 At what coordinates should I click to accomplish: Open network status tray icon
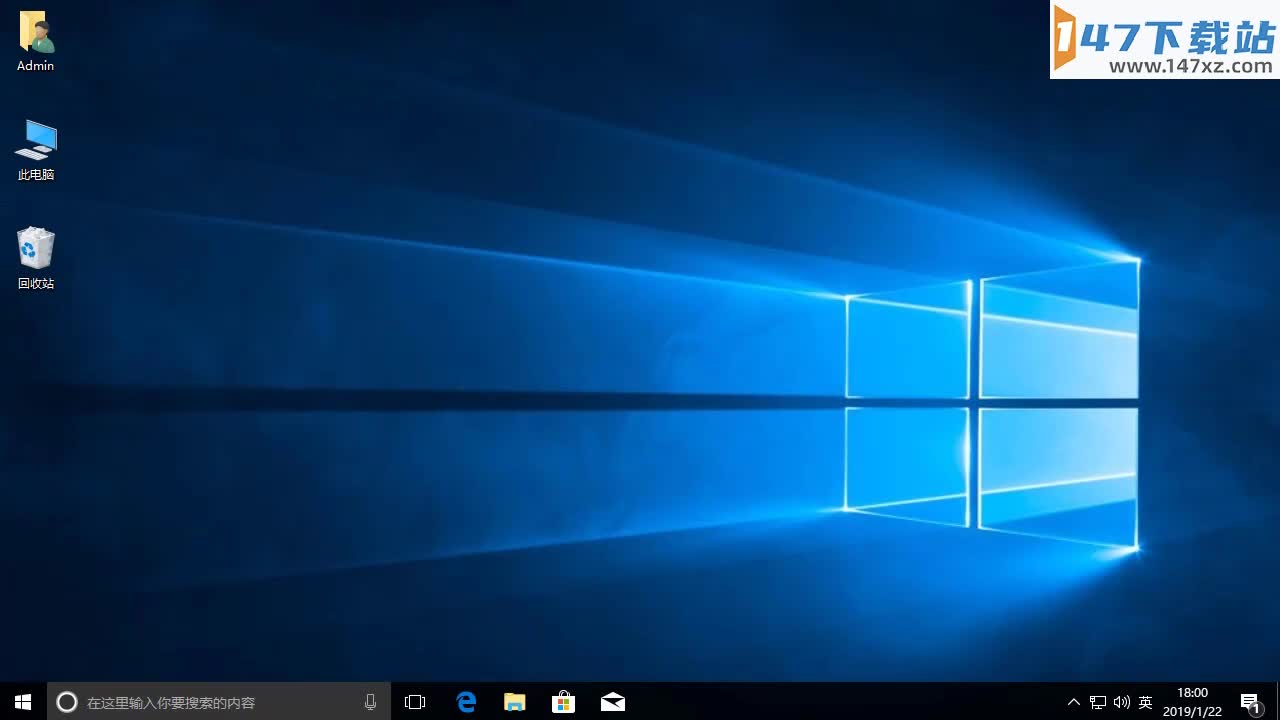[1098, 702]
